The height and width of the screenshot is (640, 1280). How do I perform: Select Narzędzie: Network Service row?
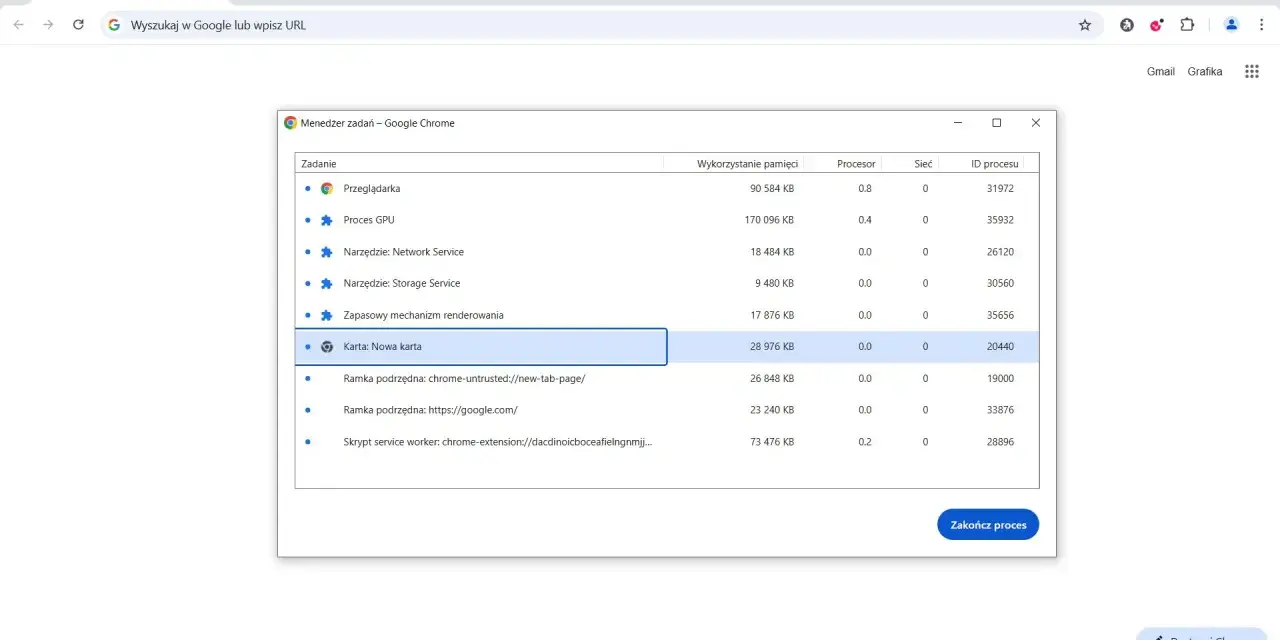click(667, 252)
